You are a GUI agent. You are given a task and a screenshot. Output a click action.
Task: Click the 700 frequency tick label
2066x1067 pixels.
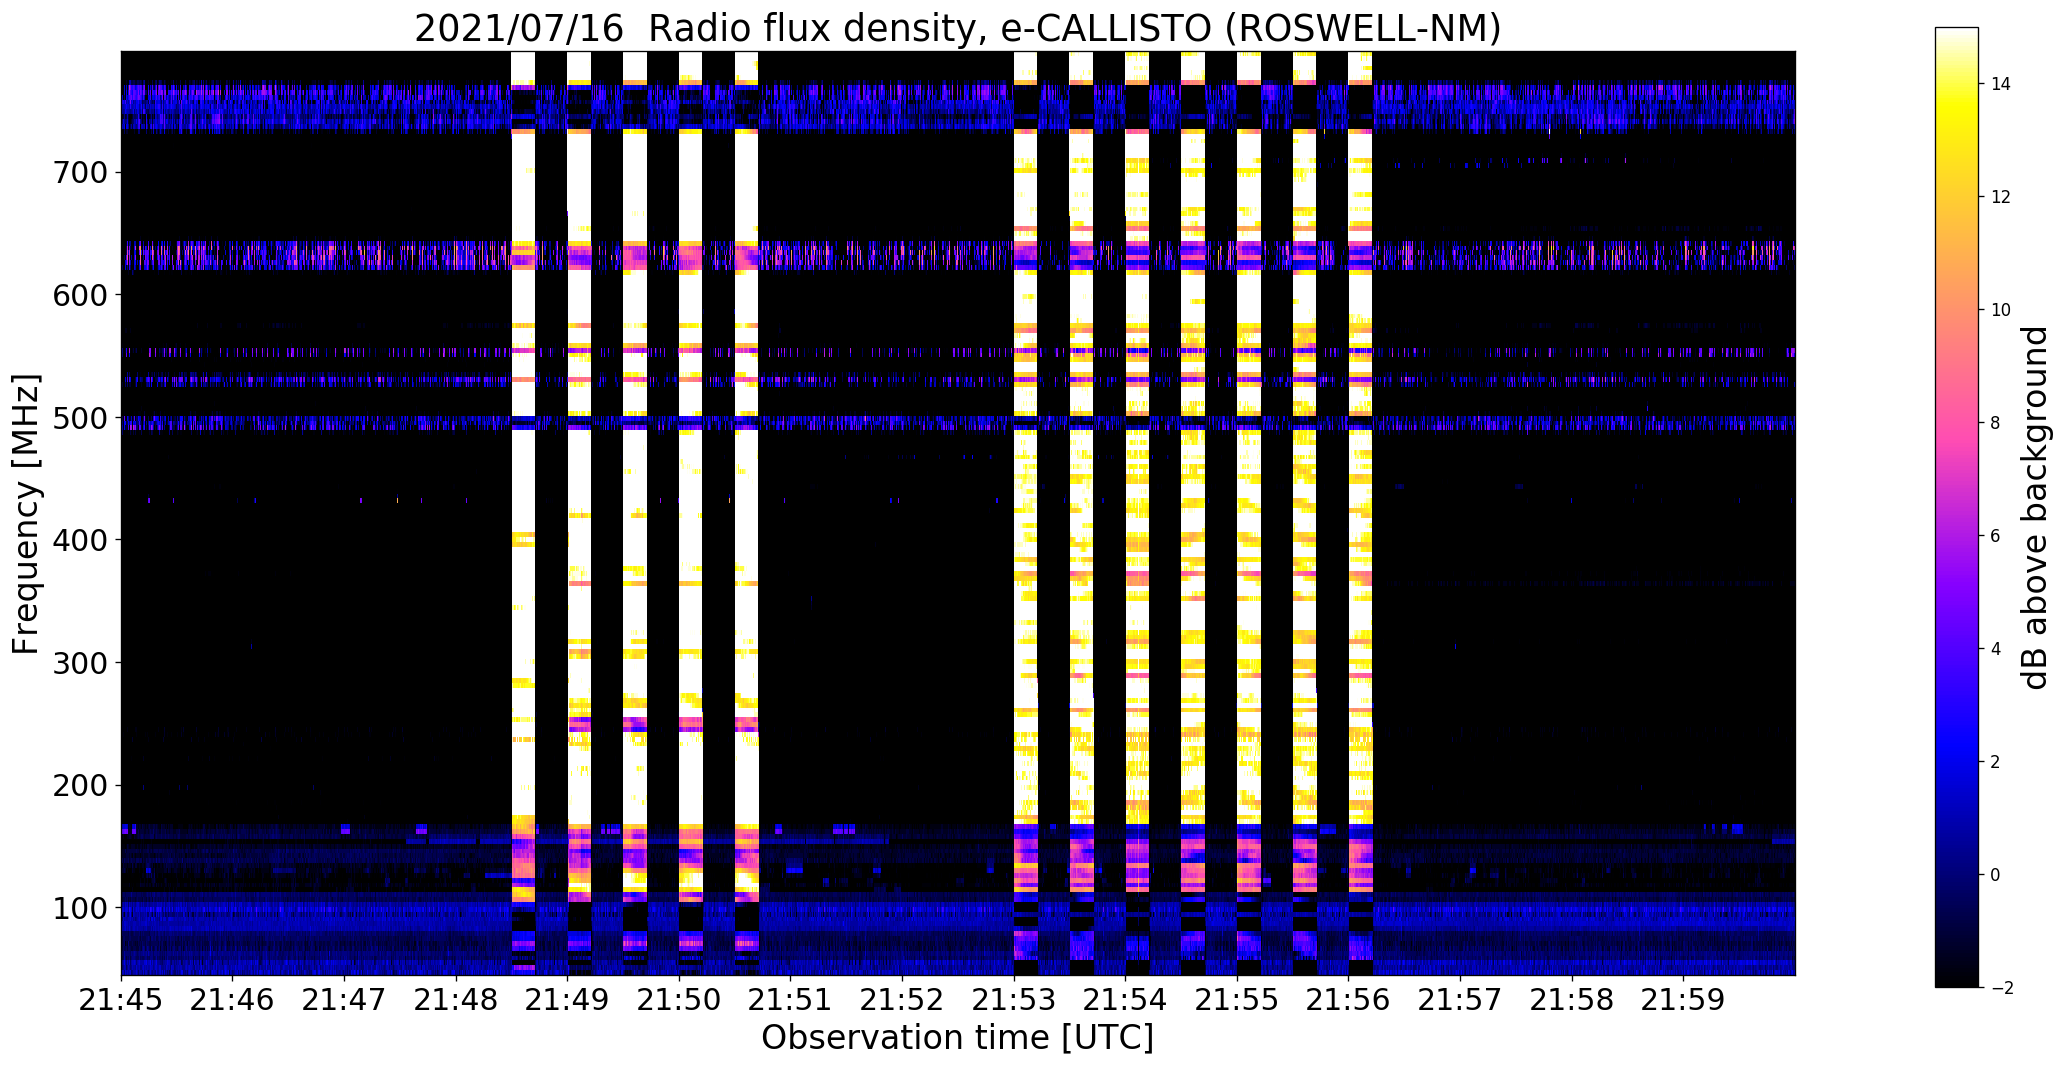pos(79,173)
